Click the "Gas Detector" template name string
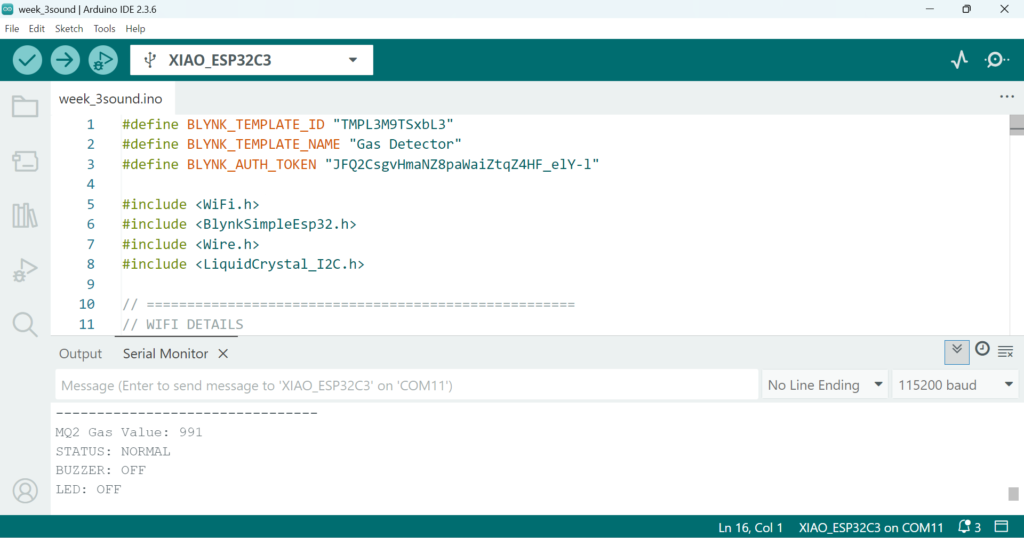This screenshot has height=538, width=1024. tap(405, 144)
